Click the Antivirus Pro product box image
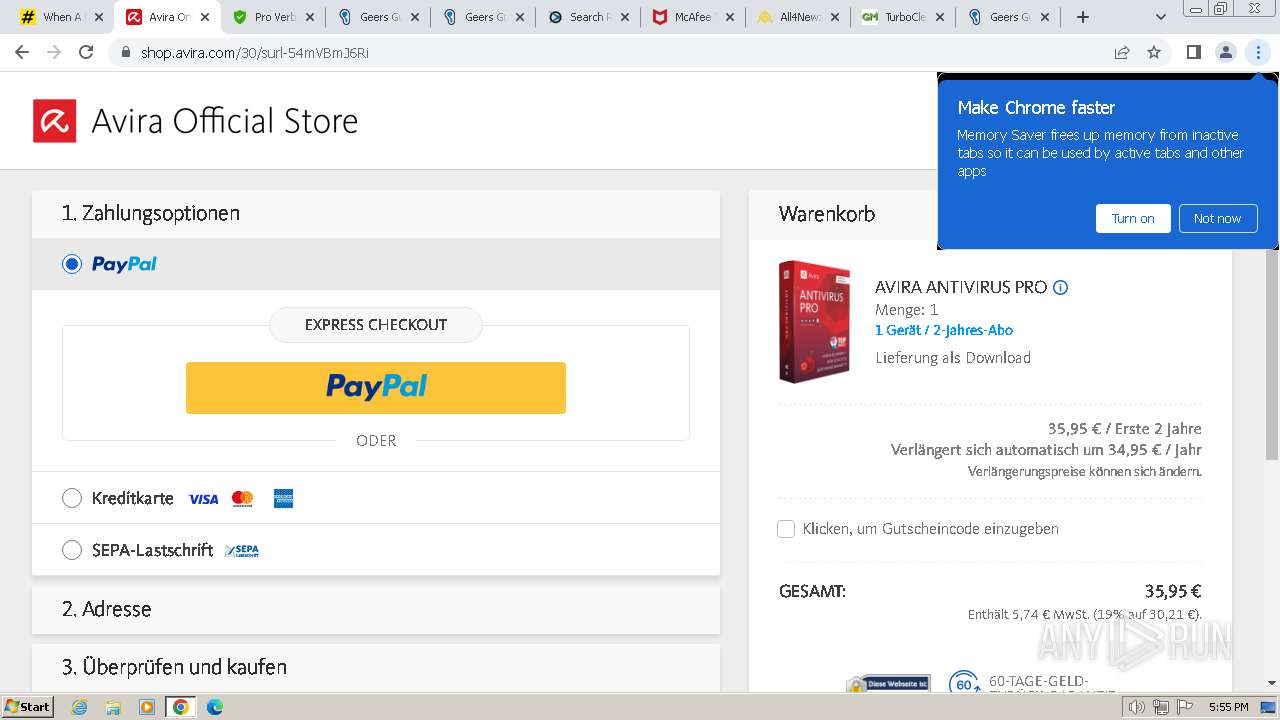Screen dimensions: 1280x720 point(815,321)
